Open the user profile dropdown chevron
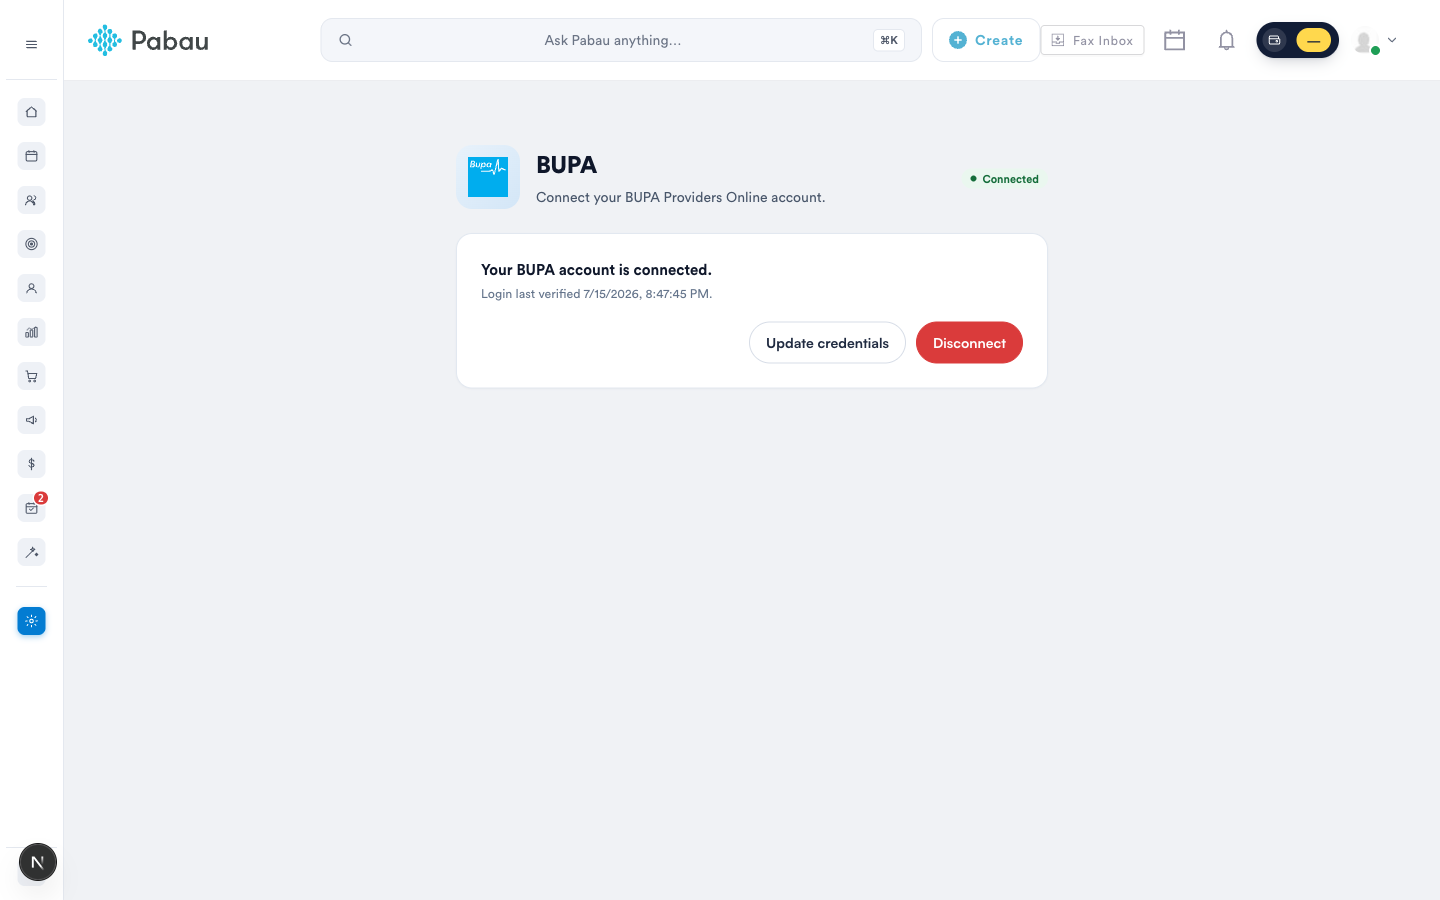Image resolution: width=1440 pixels, height=900 pixels. click(1391, 40)
